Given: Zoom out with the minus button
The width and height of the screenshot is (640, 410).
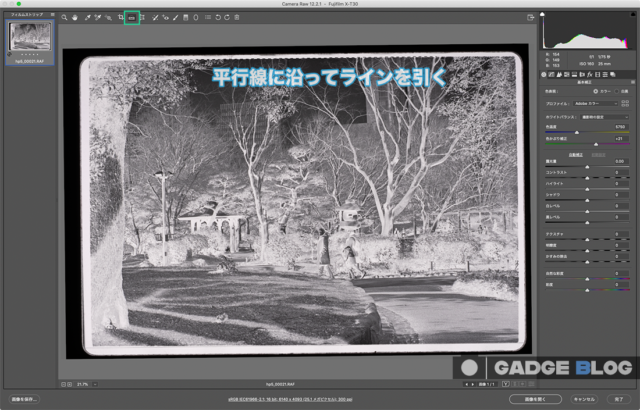Looking at the screenshot, I should [63, 384].
